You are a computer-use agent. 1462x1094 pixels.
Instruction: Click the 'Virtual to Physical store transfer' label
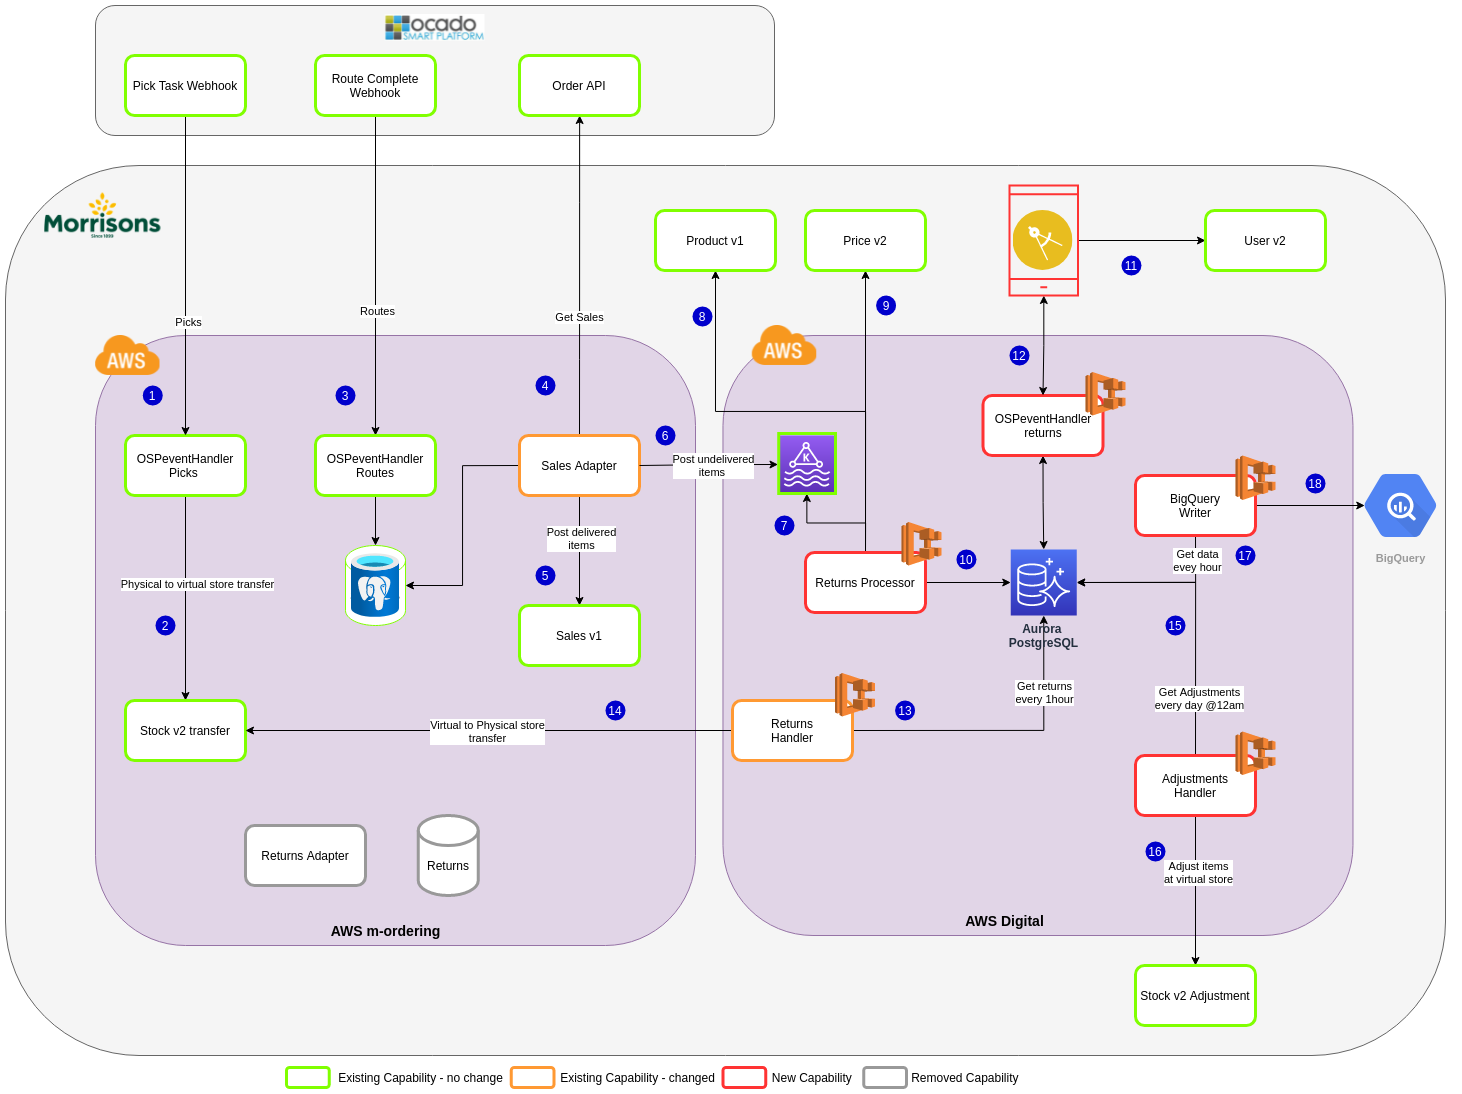pyautogui.click(x=487, y=731)
